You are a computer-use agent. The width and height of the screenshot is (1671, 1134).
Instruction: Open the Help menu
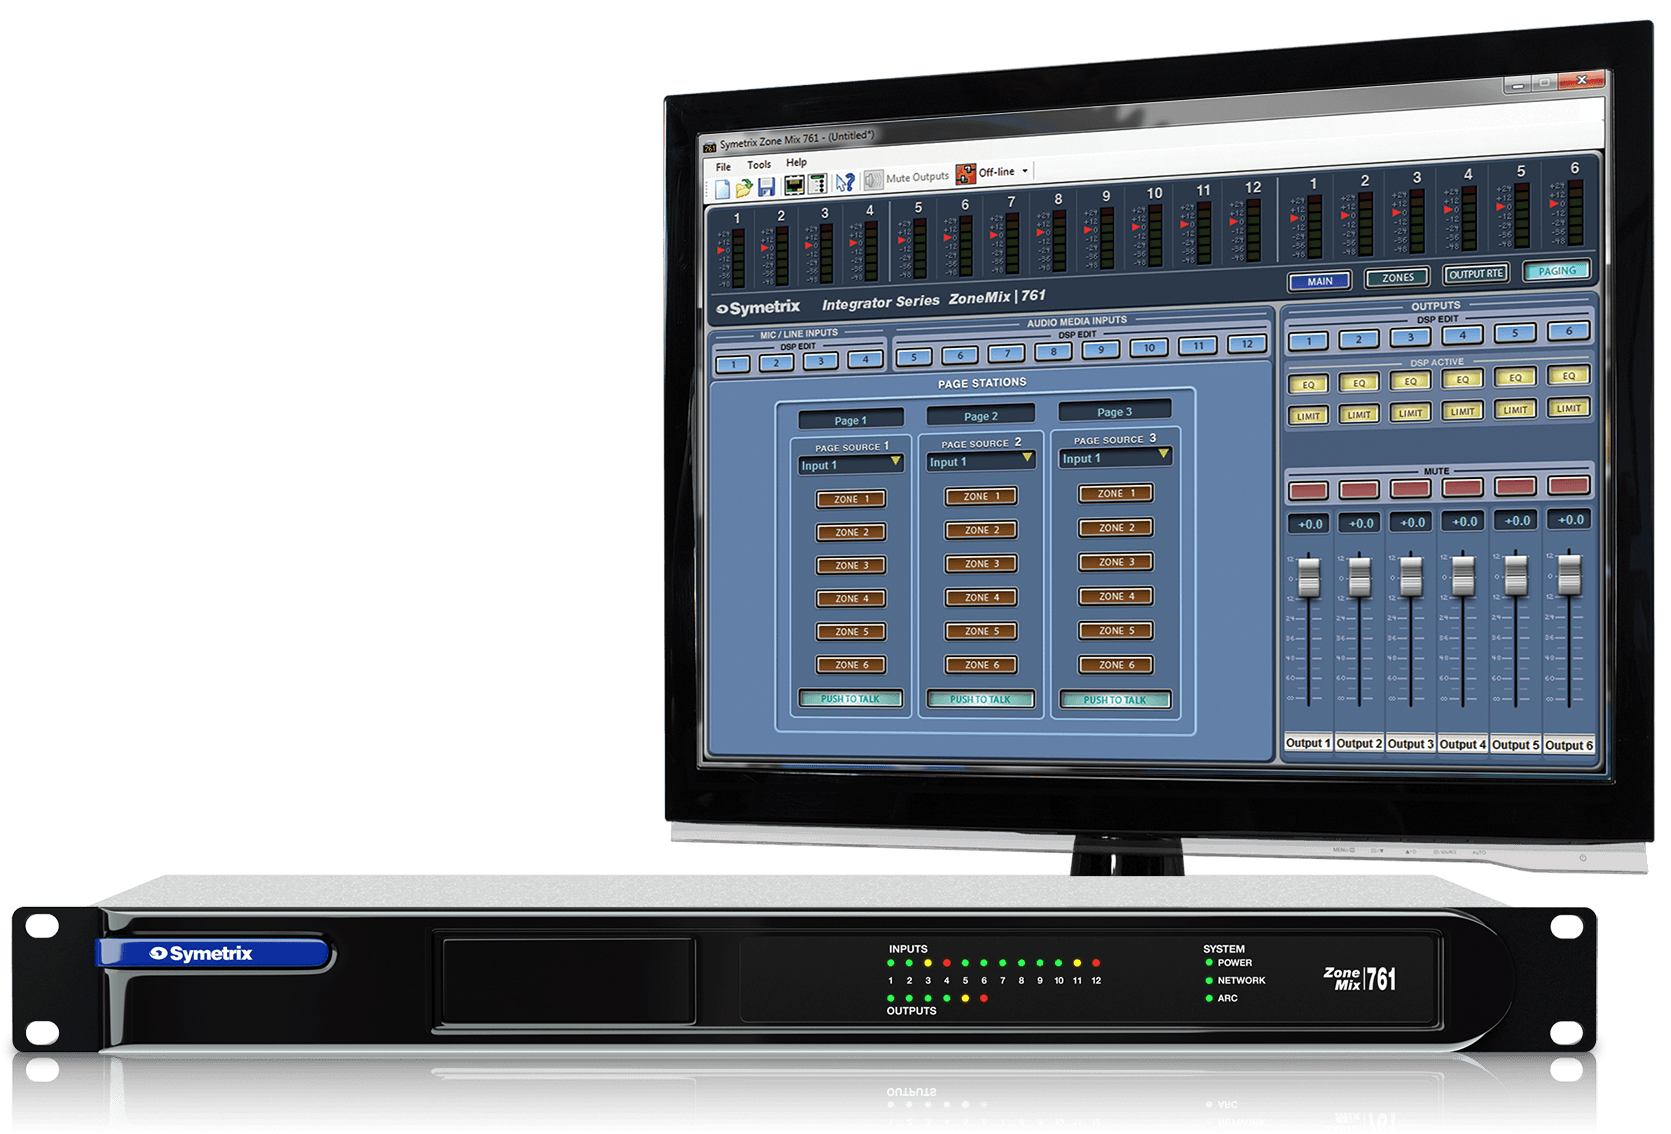(796, 162)
